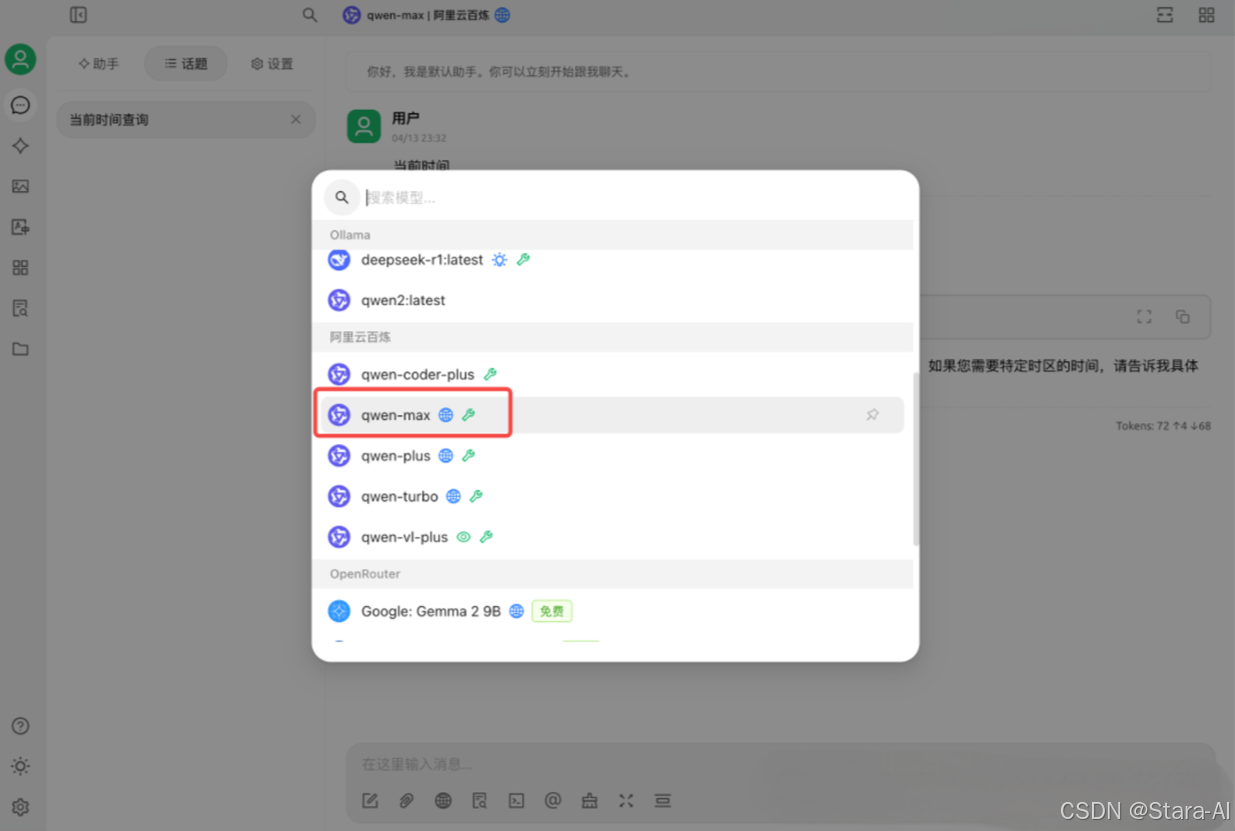Toggle the sidebar collapse icon
Viewport: 1235px width, 831px height.
(x=78, y=15)
